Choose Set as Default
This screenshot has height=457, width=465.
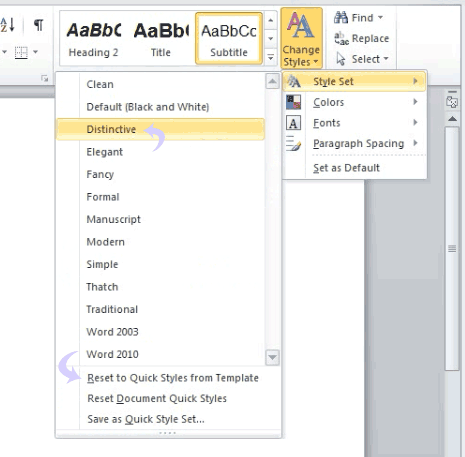point(346,168)
